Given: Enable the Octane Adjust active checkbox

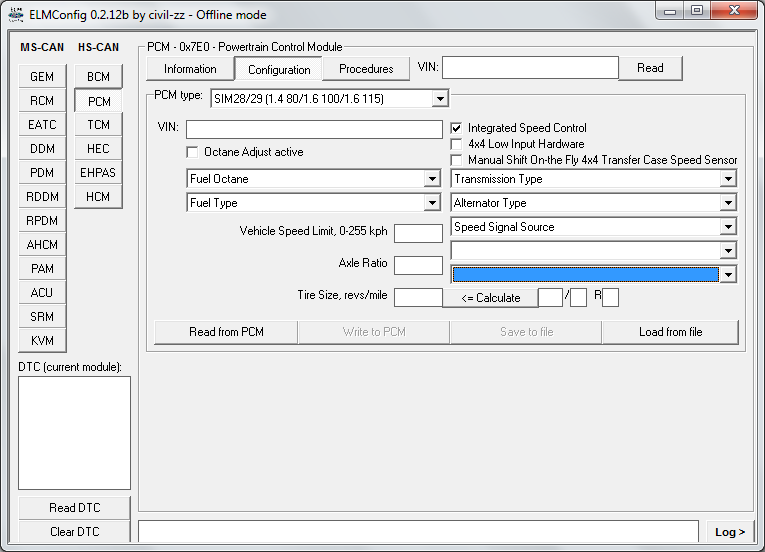Looking at the screenshot, I should click(x=193, y=152).
